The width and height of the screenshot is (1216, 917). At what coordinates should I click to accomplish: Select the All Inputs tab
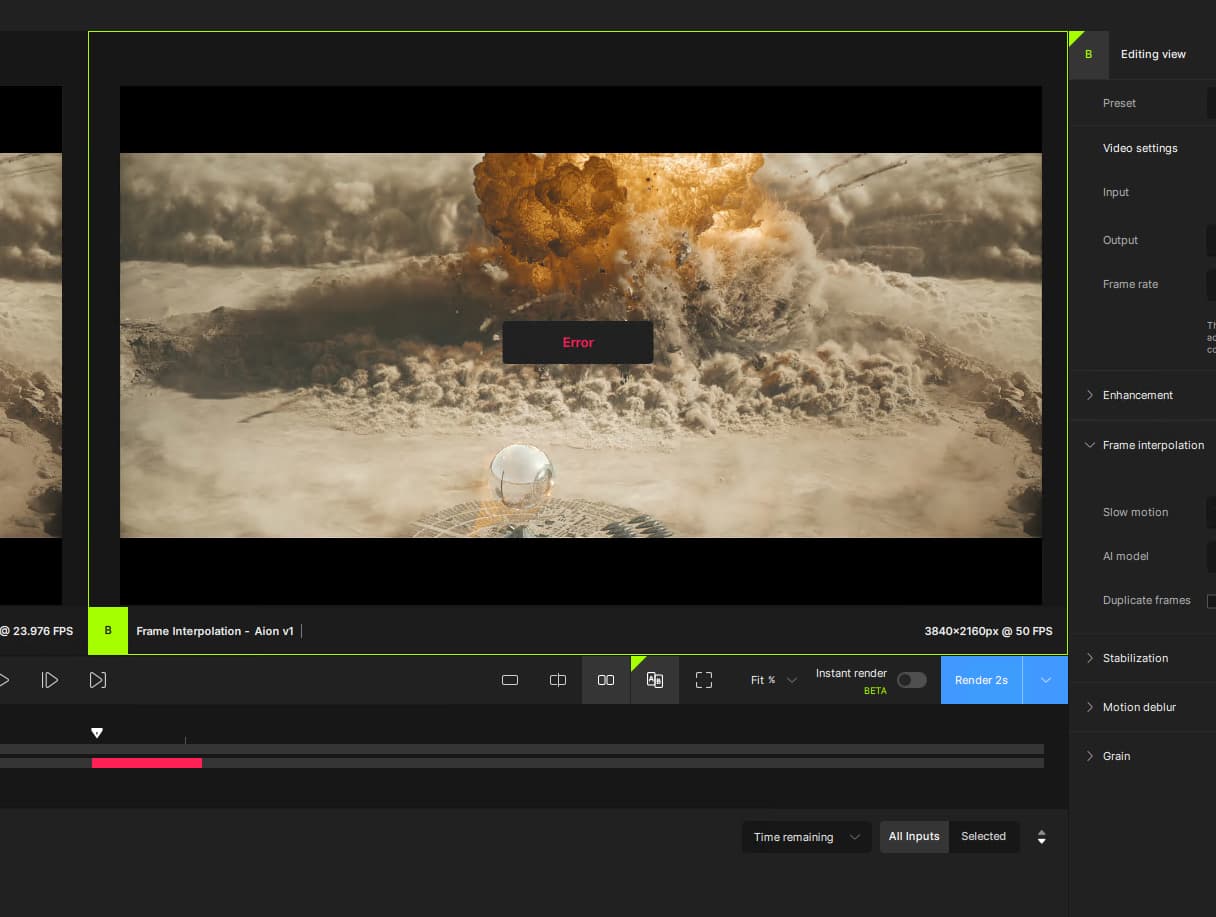pyautogui.click(x=914, y=837)
